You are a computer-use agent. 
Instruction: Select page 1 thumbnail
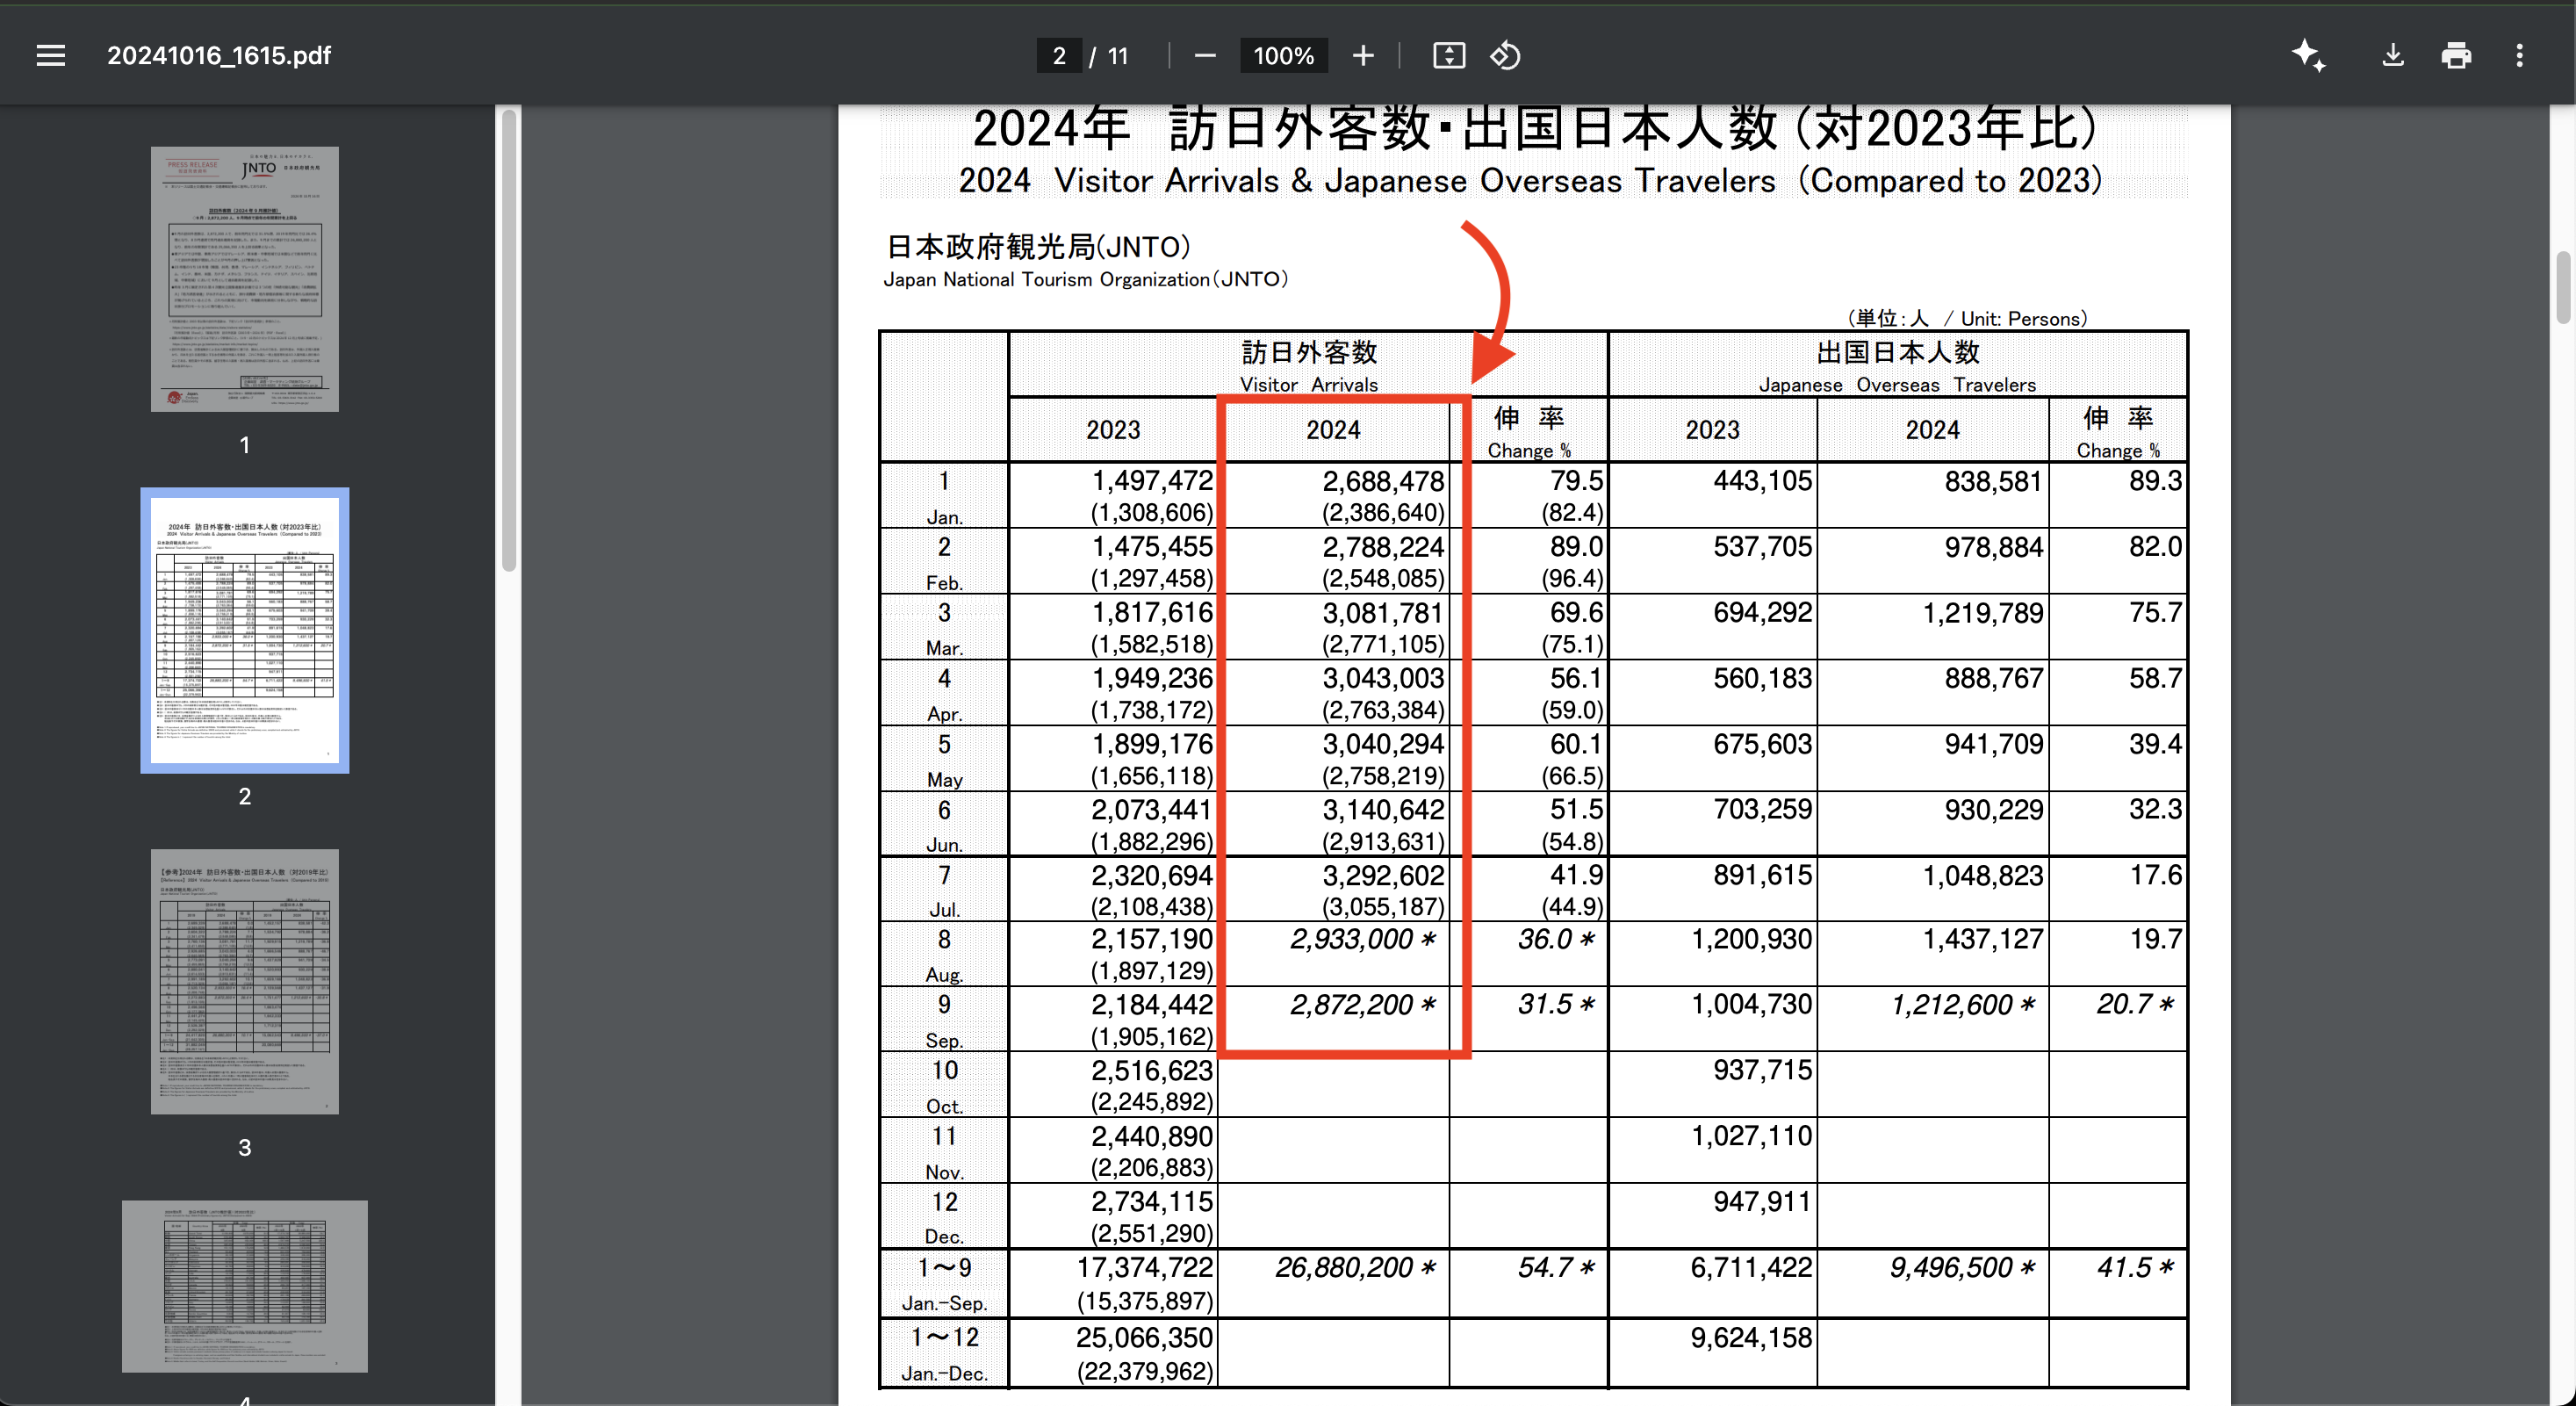(245, 279)
